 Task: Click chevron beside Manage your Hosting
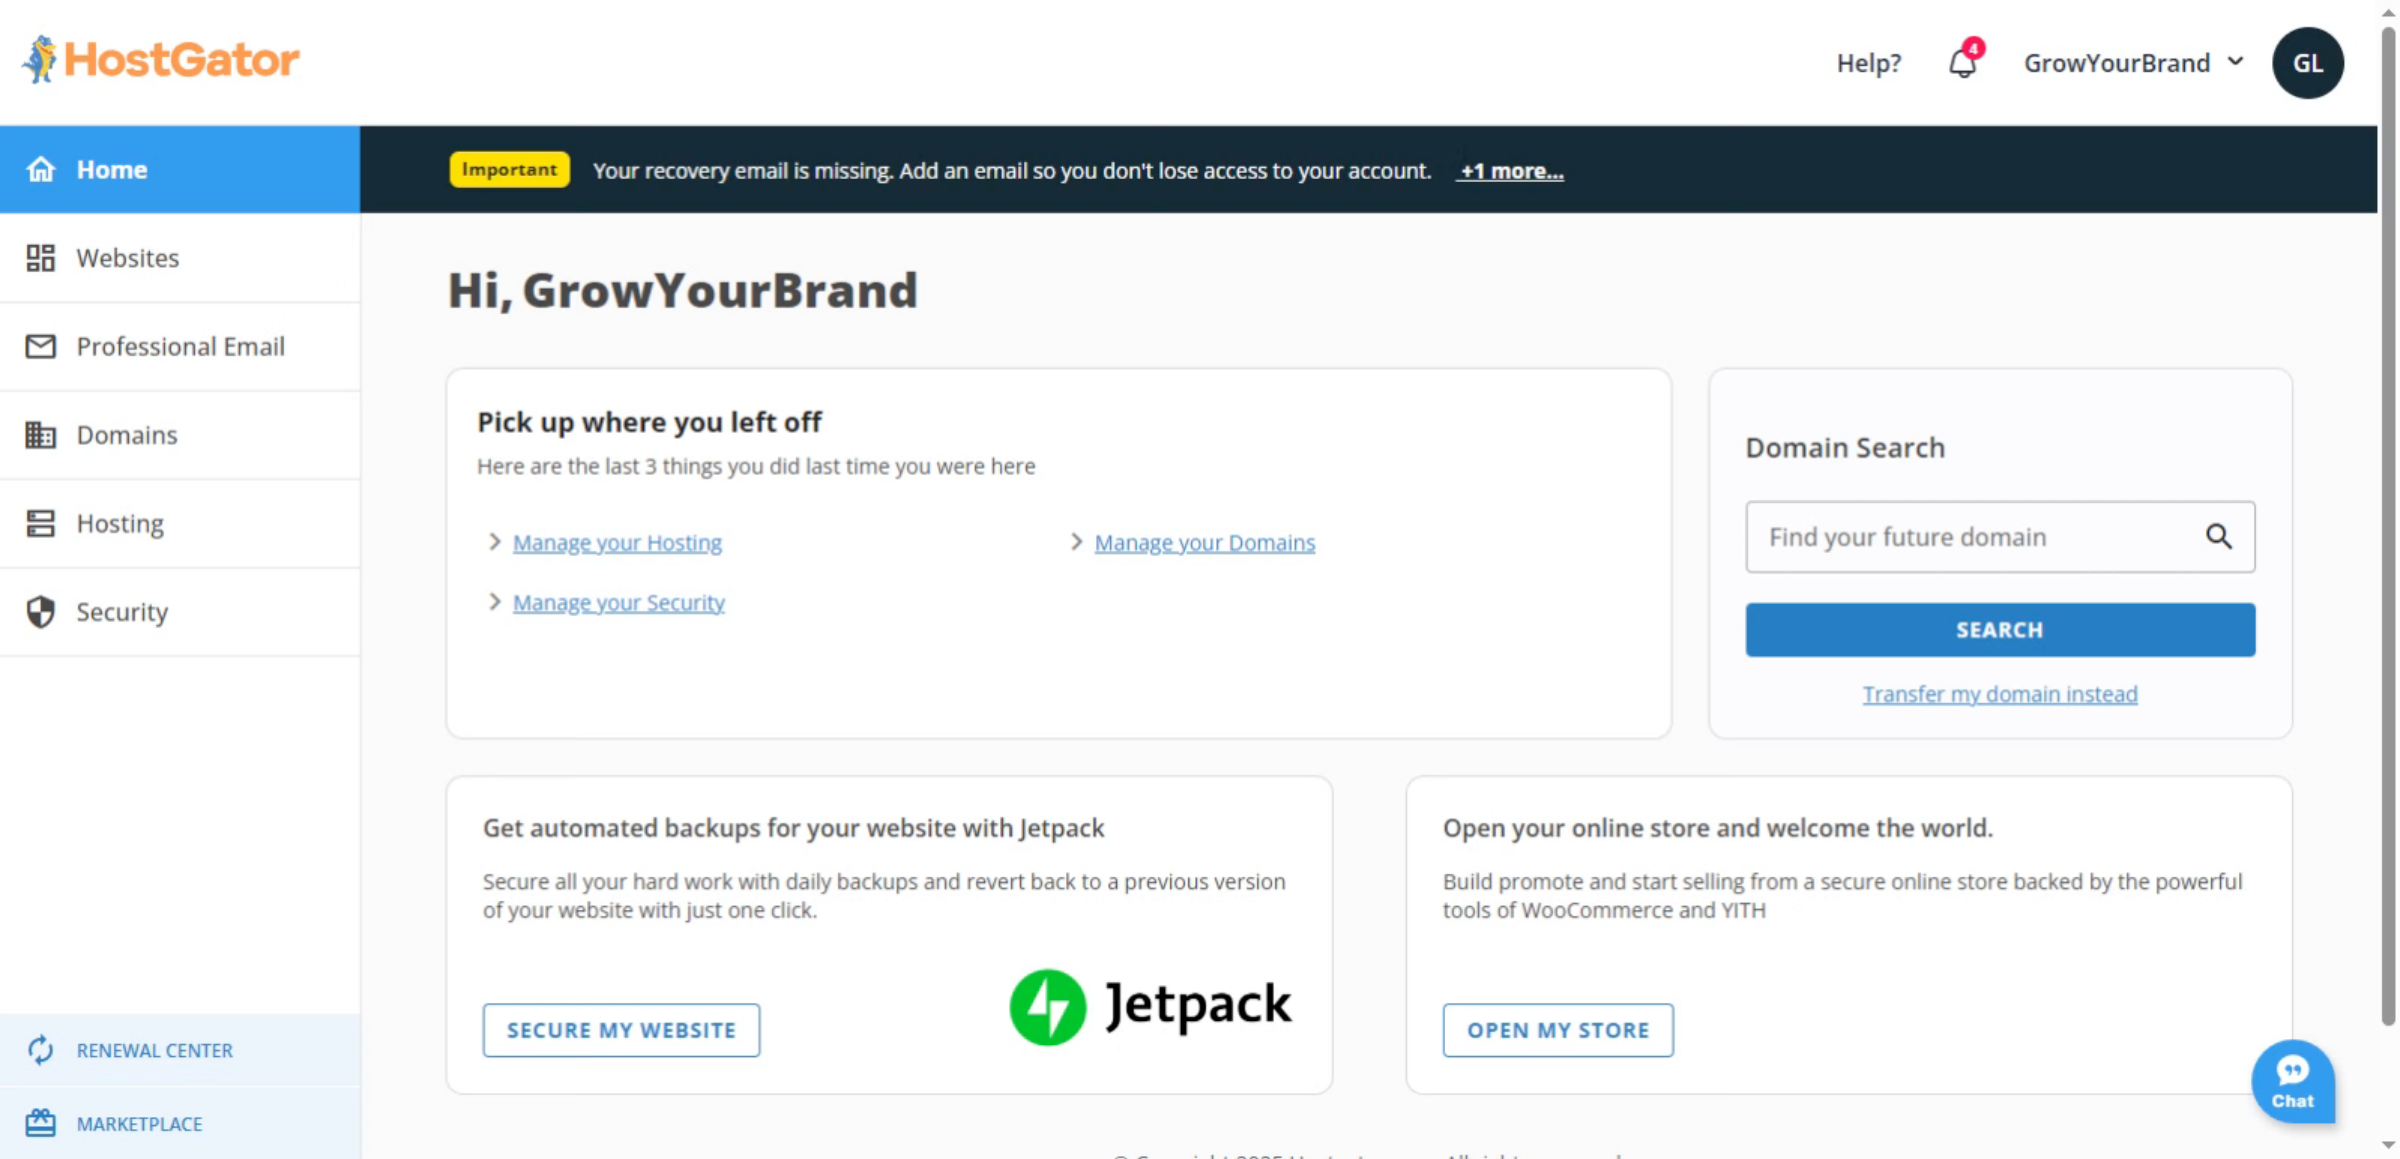(x=494, y=542)
